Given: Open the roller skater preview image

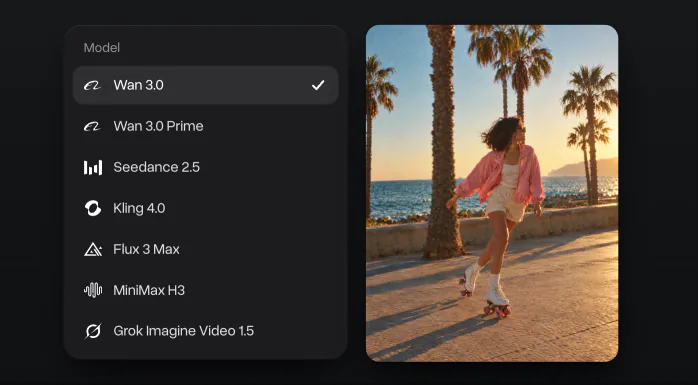Looking at the screenshot, I should [x=492, y=193].
